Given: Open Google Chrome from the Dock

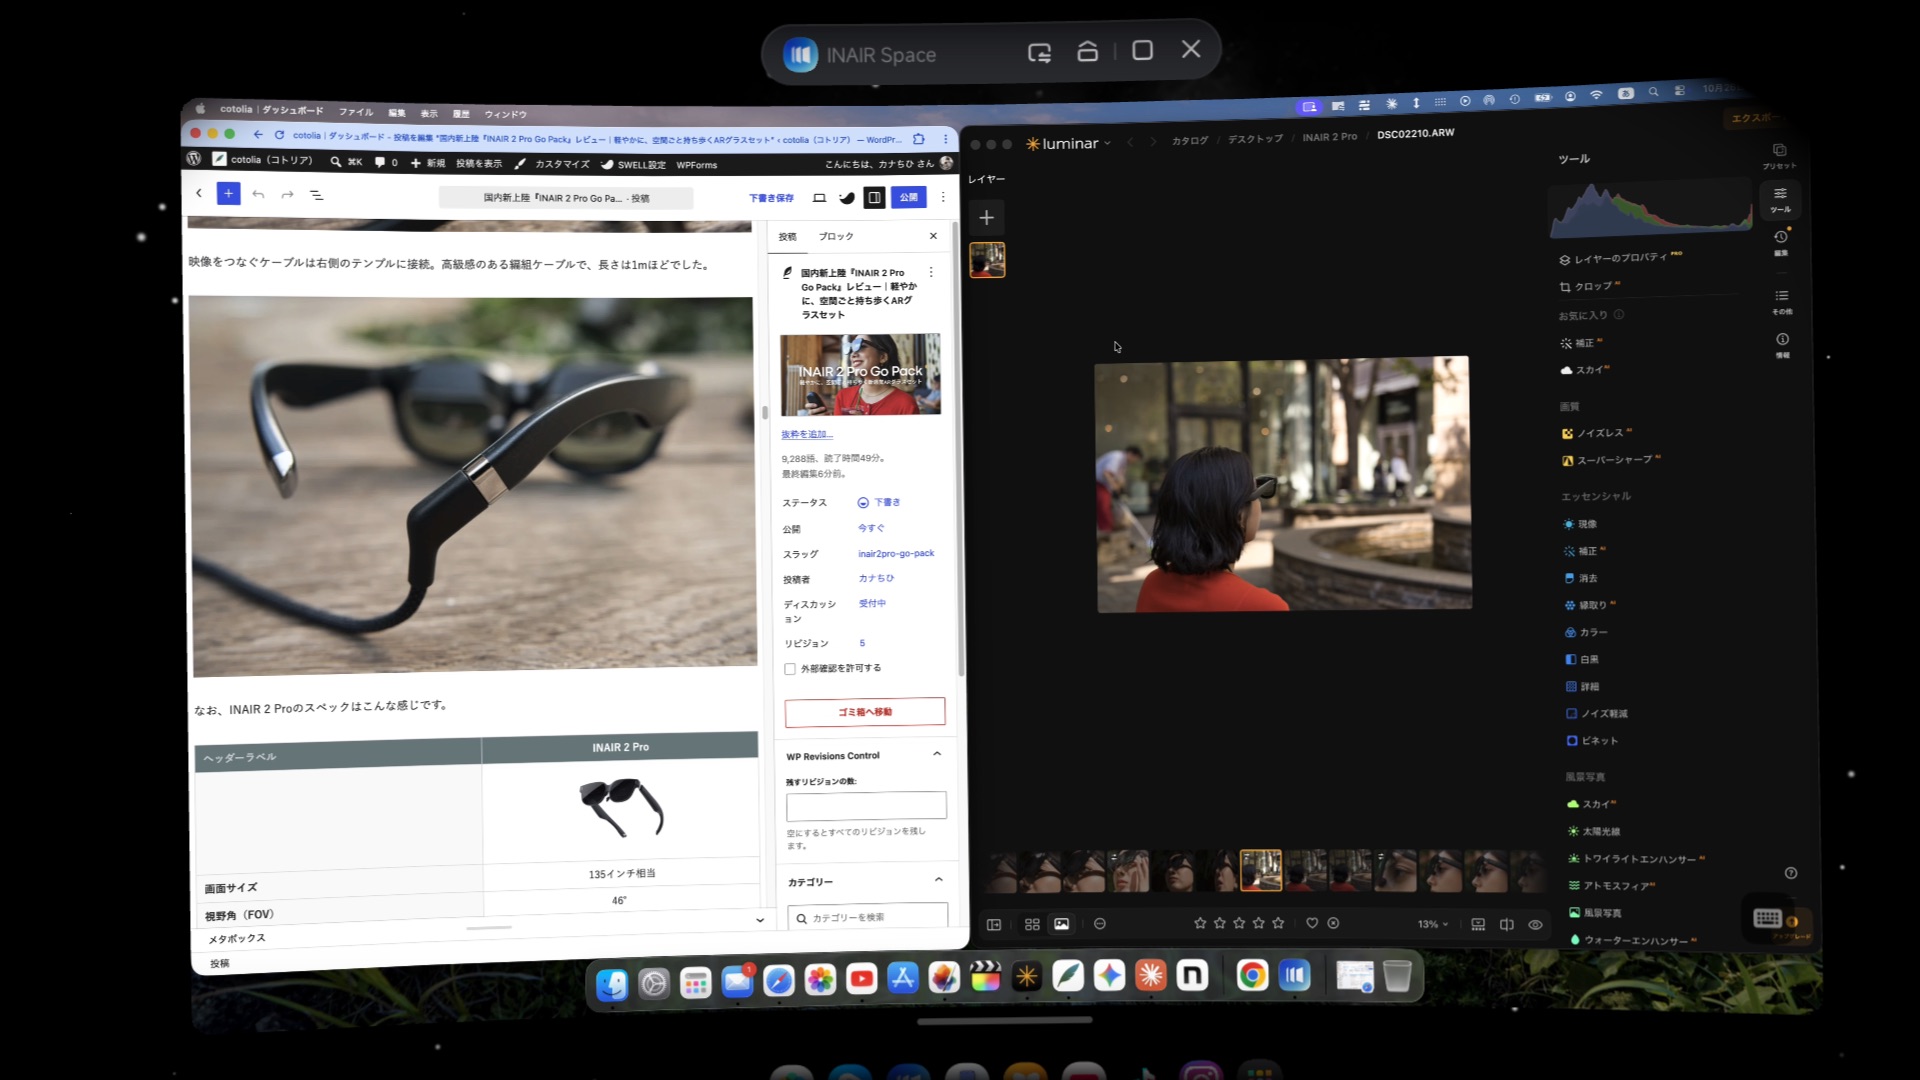Looking at the screenshot, I should [1252, 975].
